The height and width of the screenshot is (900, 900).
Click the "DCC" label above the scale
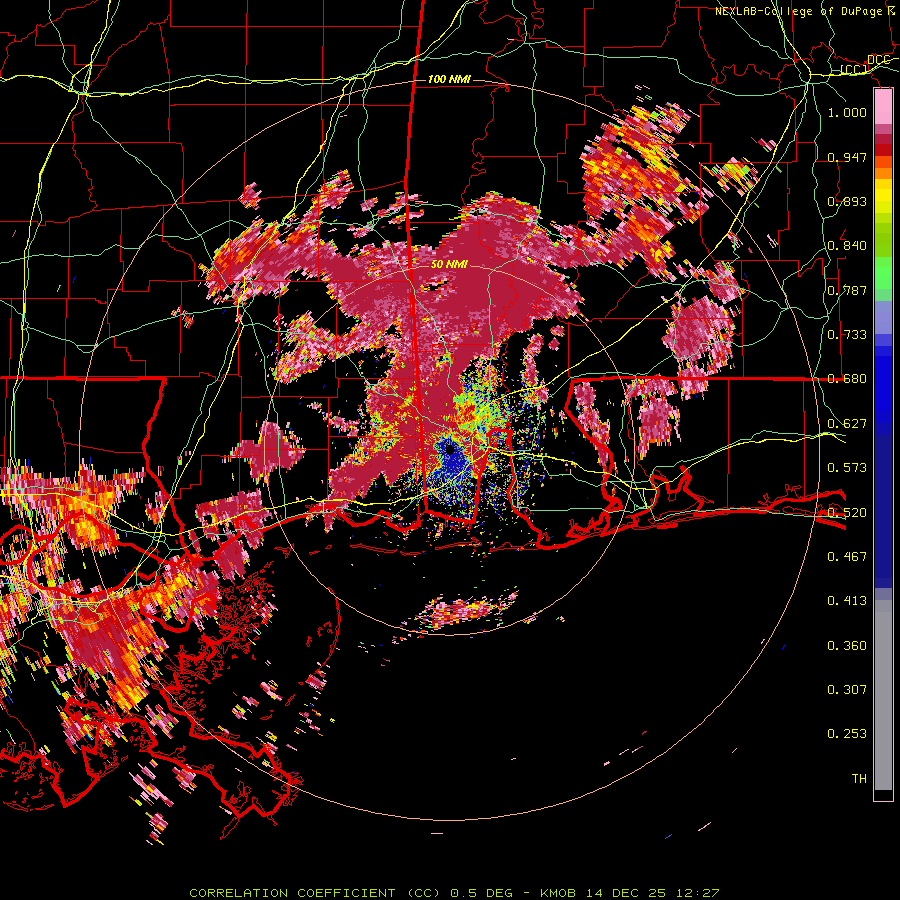click(x=878, y=60)
